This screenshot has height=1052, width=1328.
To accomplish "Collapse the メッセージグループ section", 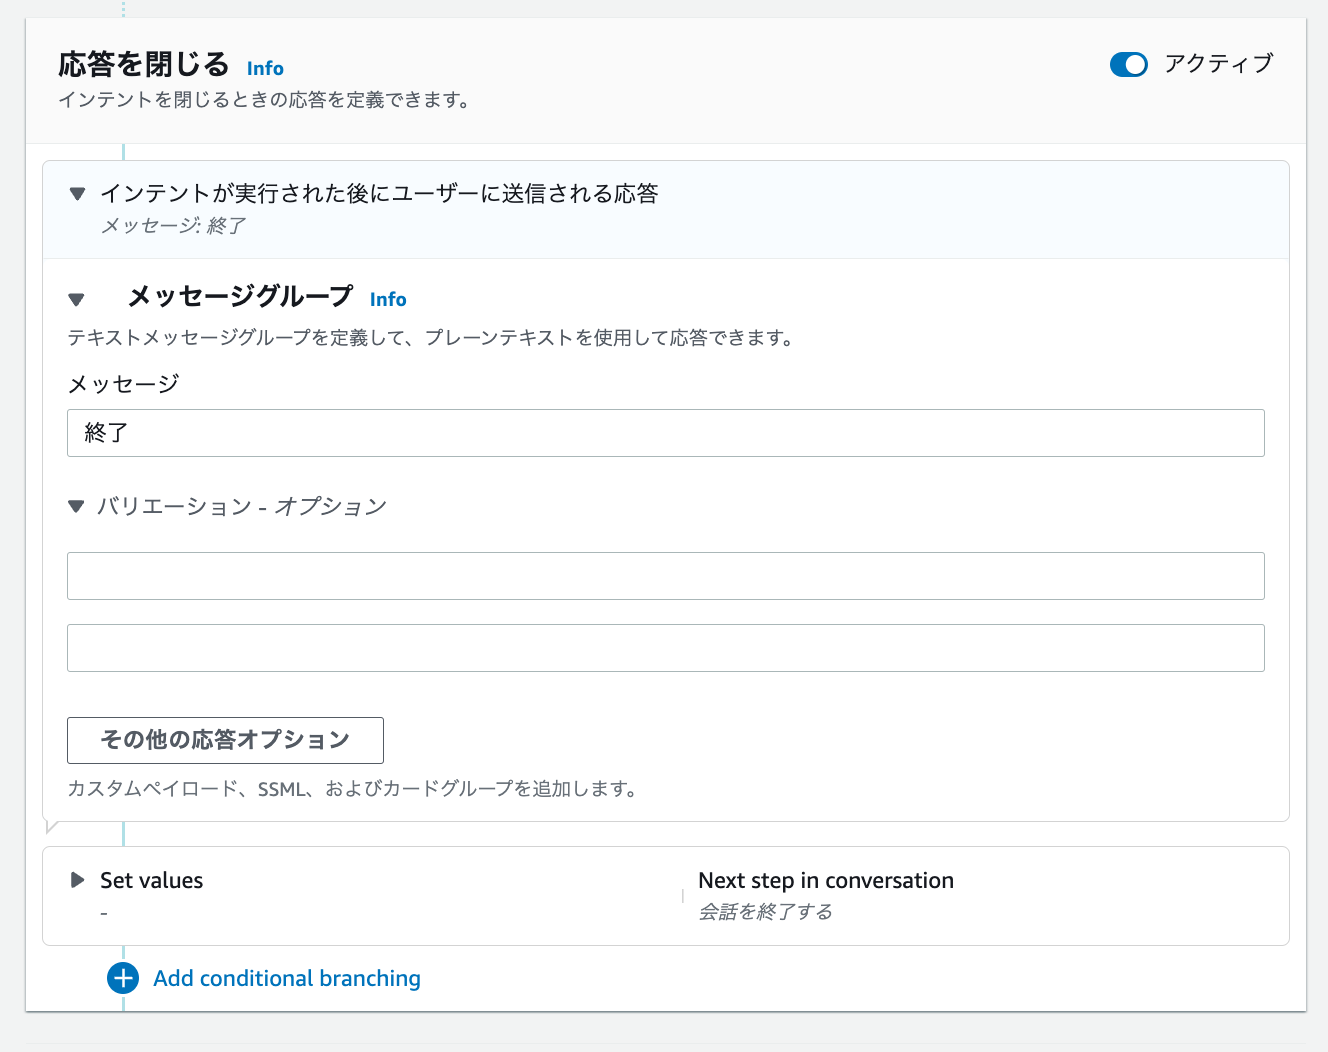I will click(x=76, y=299).
